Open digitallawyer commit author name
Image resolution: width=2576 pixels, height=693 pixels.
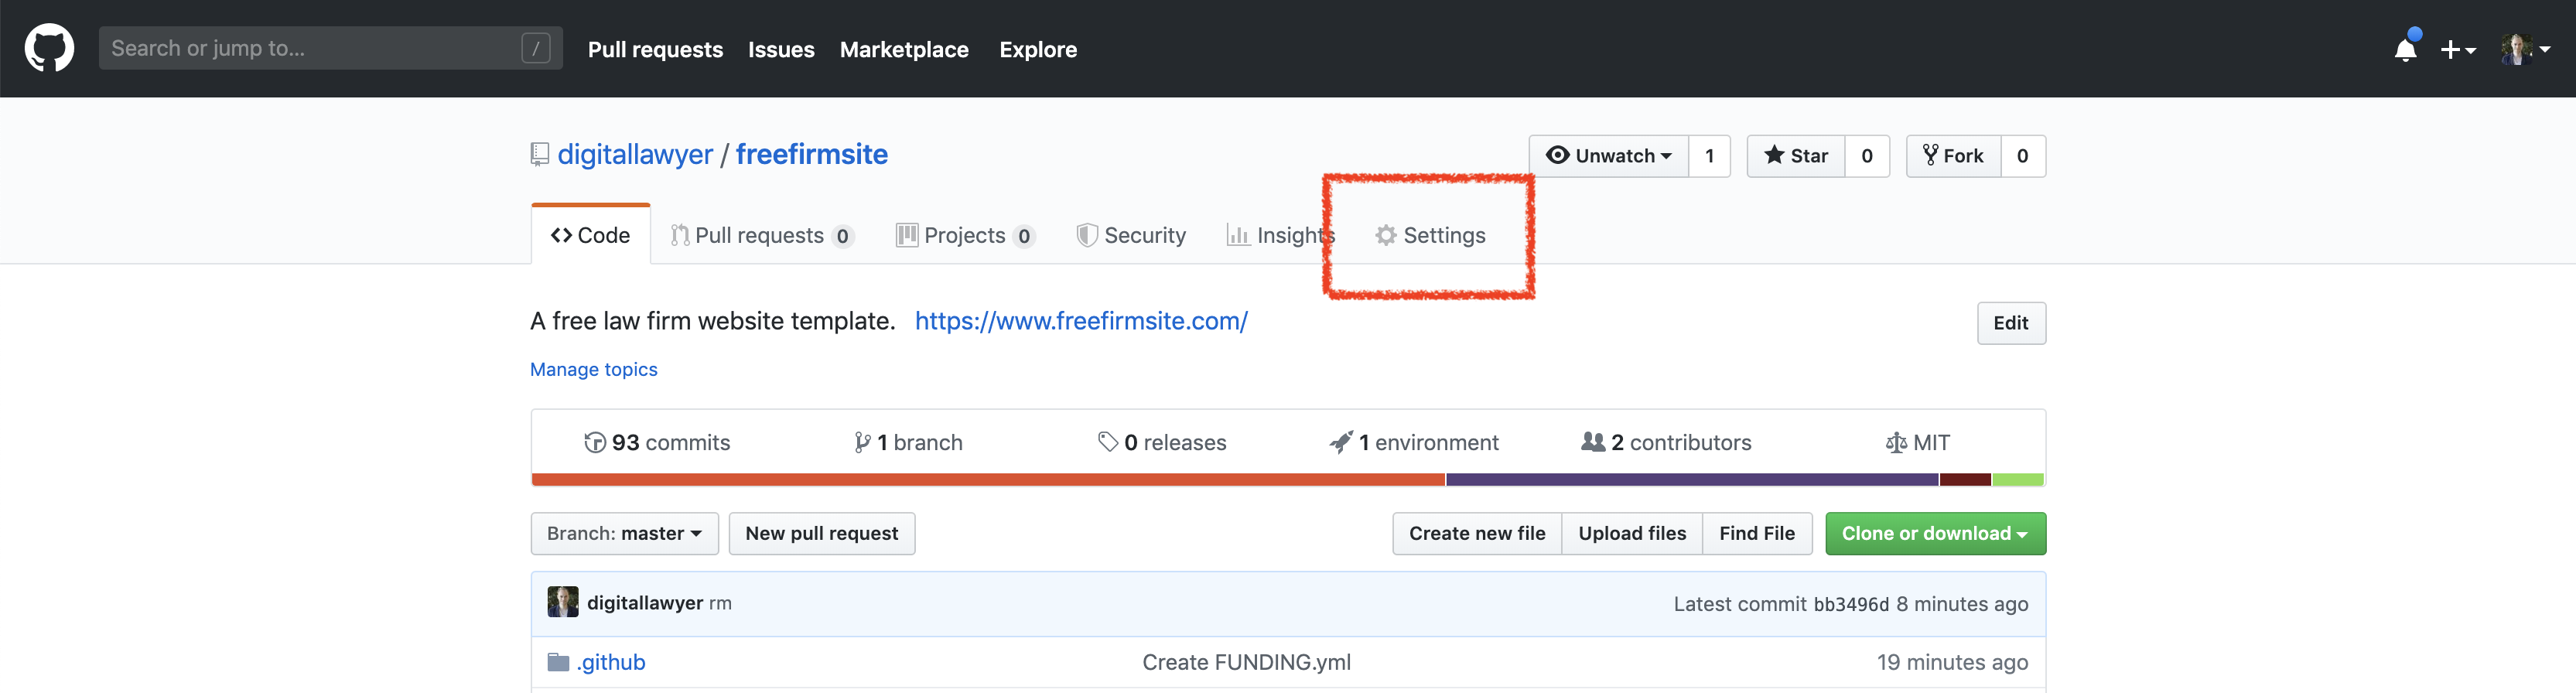click(645, 603)
